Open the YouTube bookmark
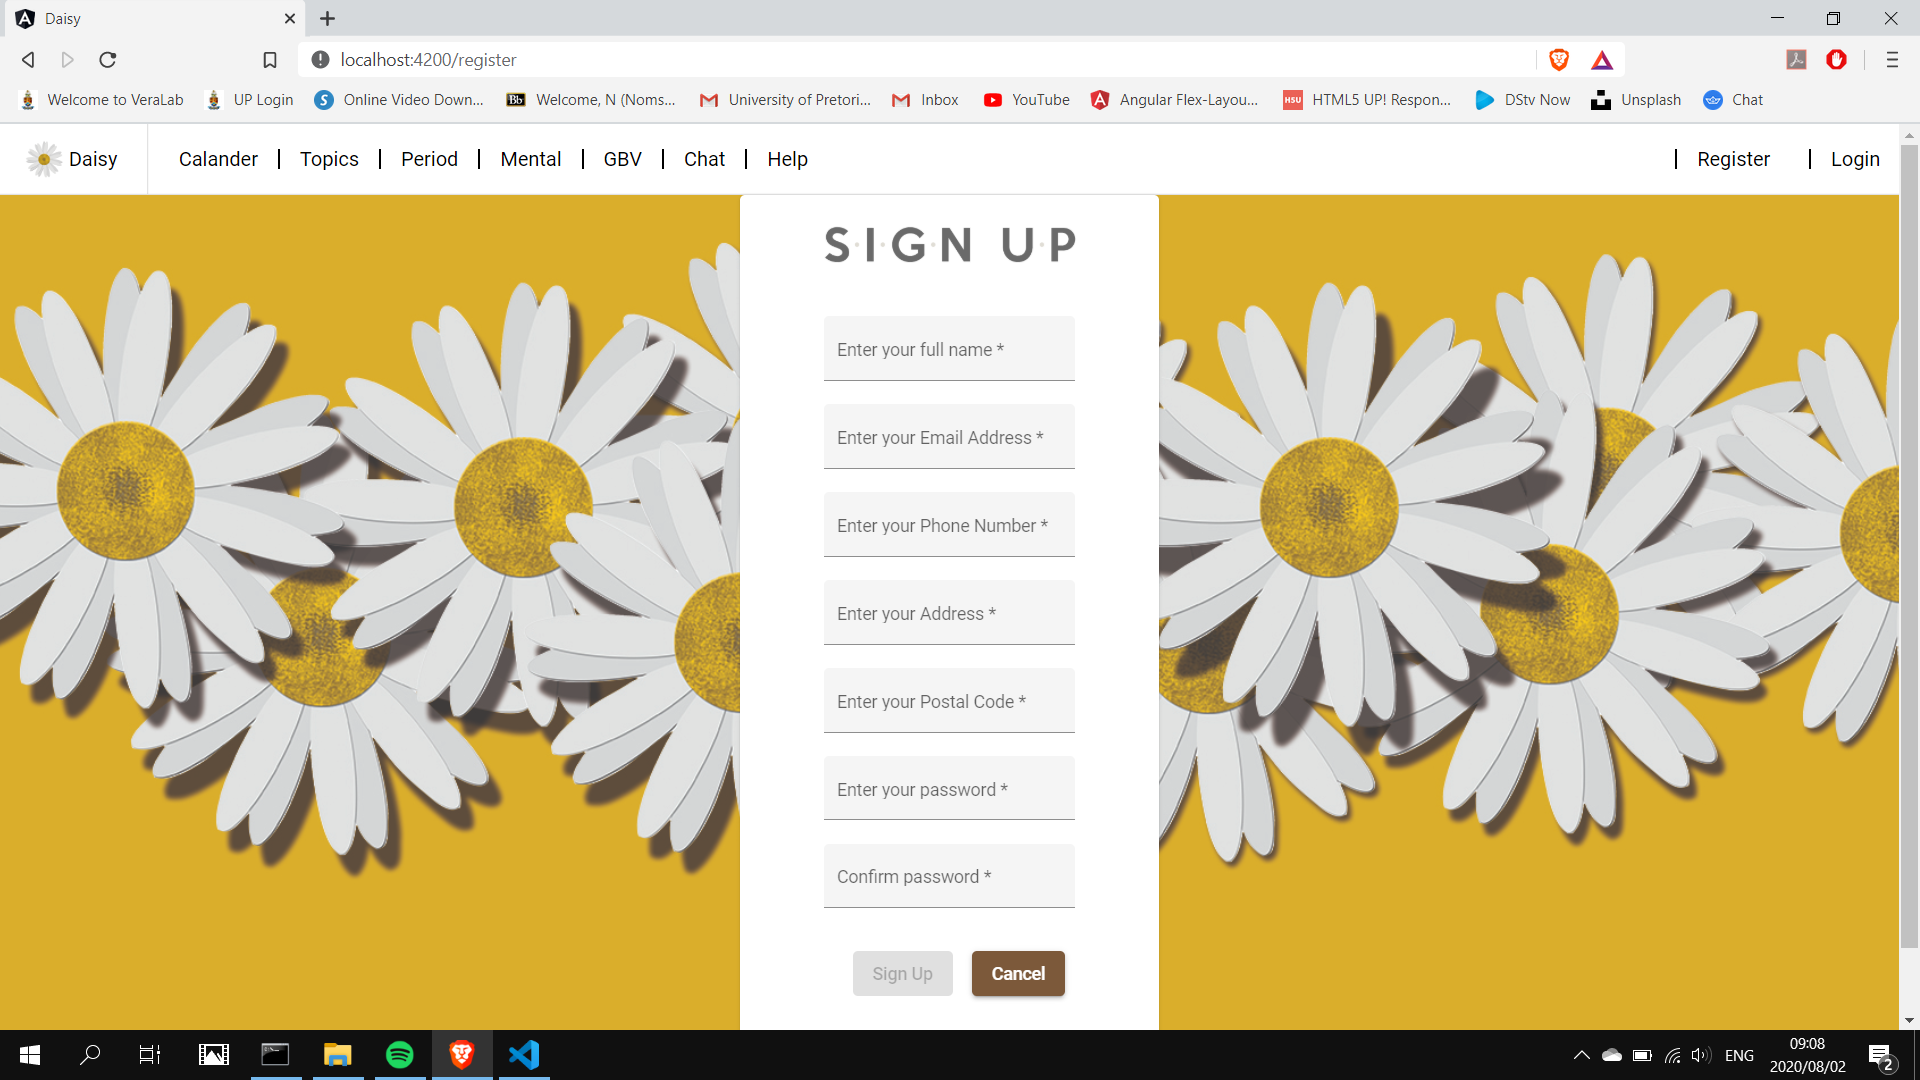The width and height of the screenshot is (1920, 1080). [x=1026, y=100]
